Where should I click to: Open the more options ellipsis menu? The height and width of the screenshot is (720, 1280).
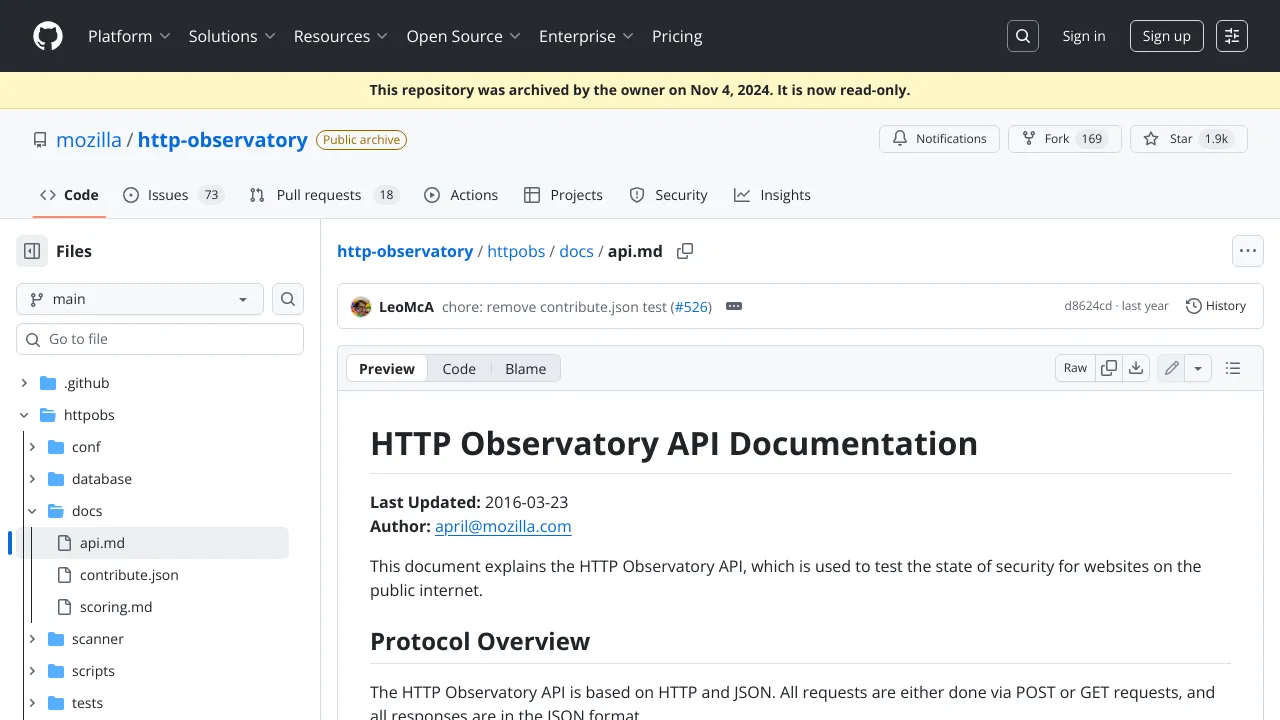[x=1247, y=251]
